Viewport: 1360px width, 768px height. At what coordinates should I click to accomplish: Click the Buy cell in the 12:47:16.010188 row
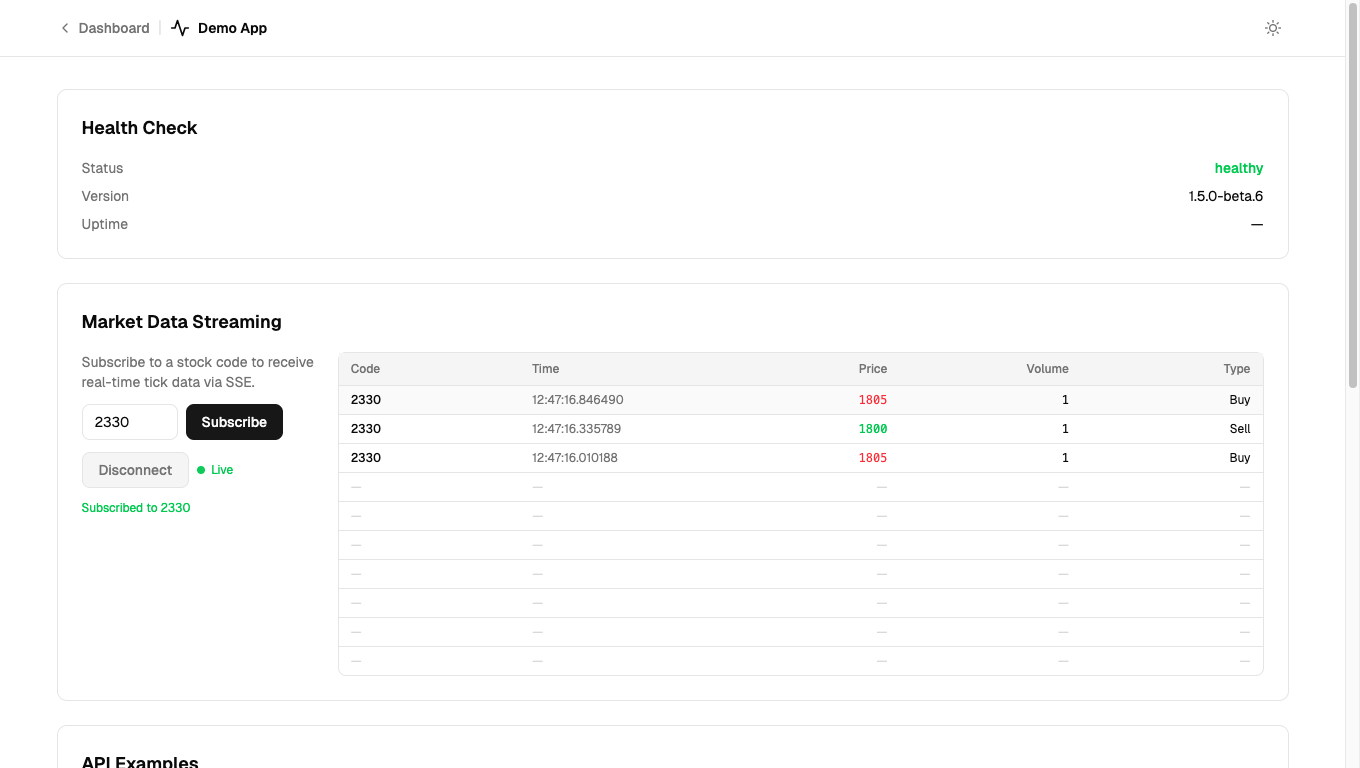tap(1240, 458)
